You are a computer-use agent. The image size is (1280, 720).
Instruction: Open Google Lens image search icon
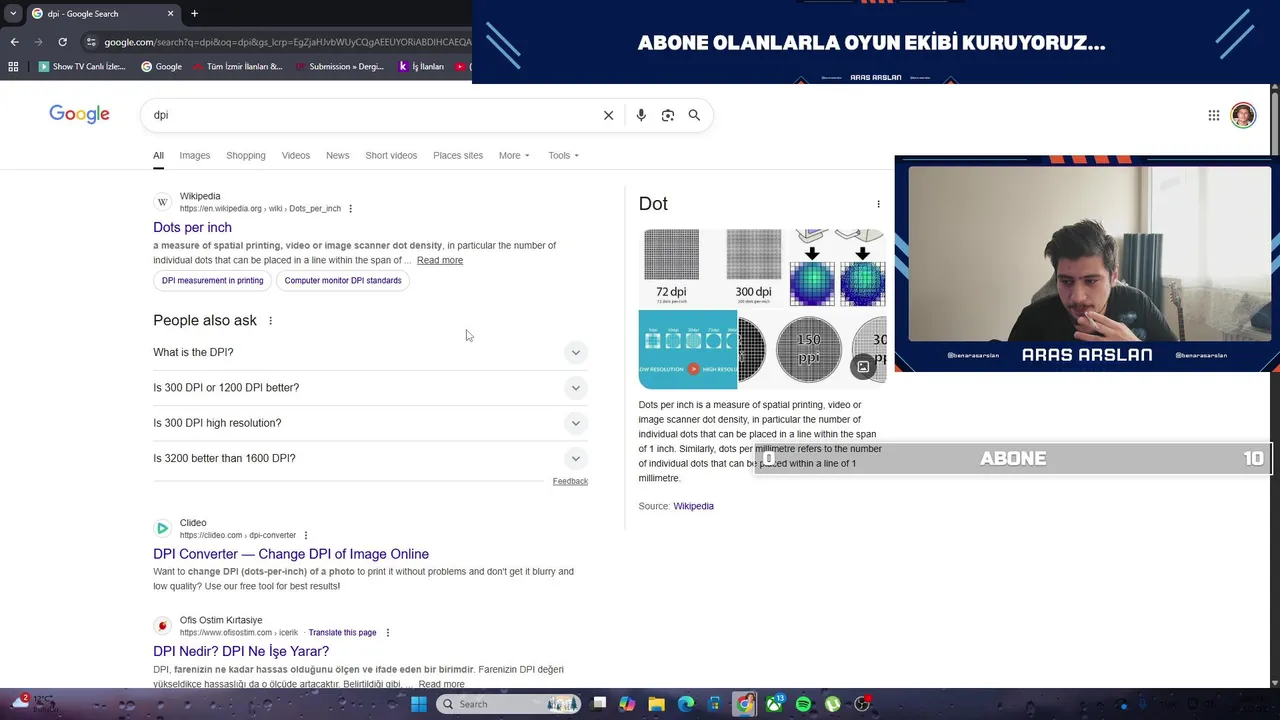668,115
